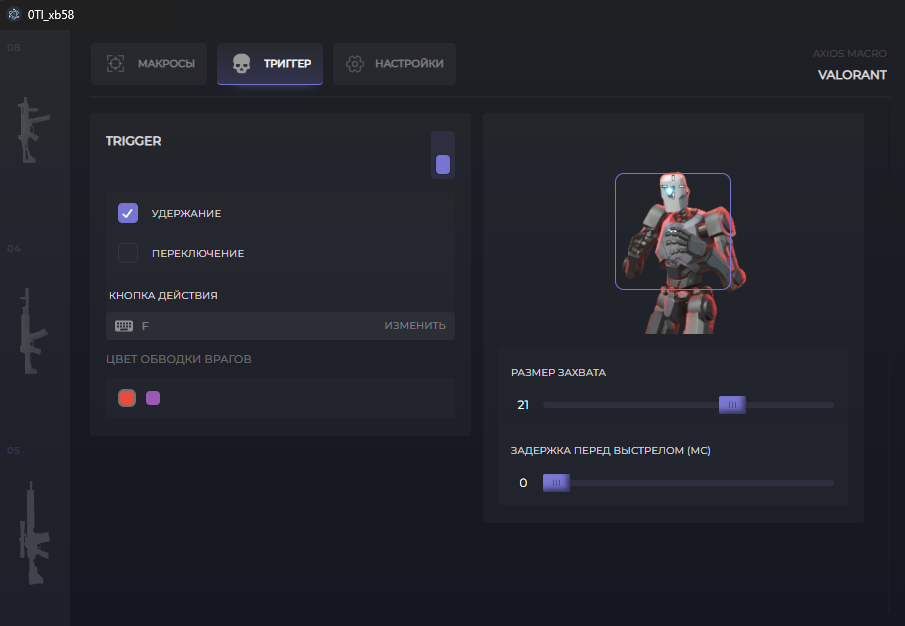
Task: Click the VALORANT game label
Action: 852,75
